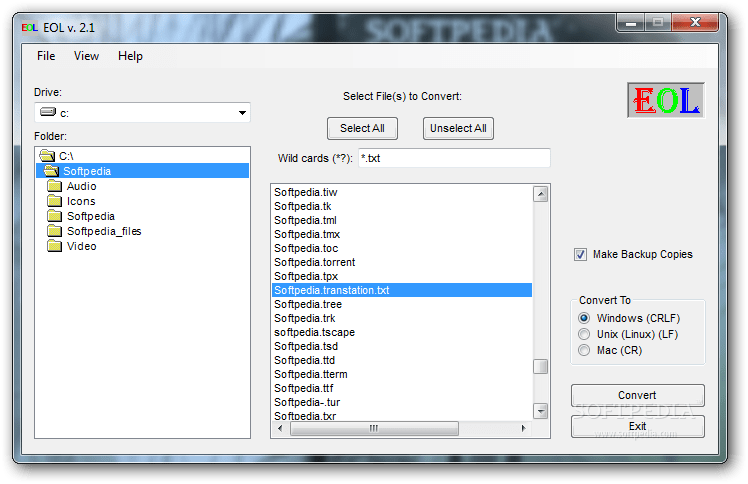748x484 pixels.
Task: Click the C:\ open folder icon
Action: [x=47, y=155]
